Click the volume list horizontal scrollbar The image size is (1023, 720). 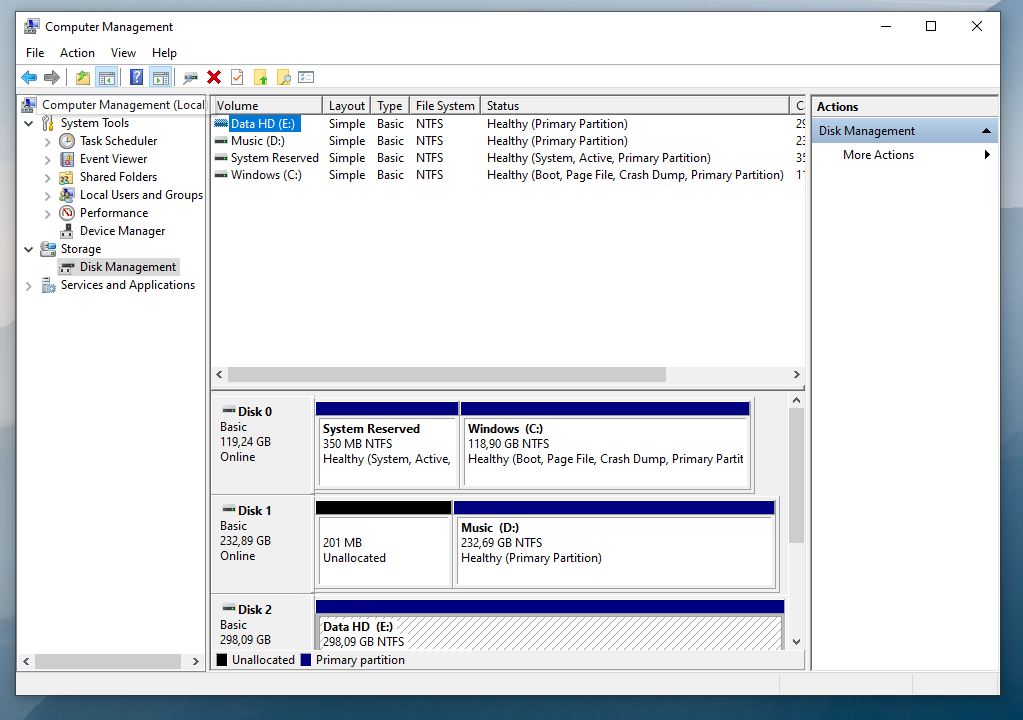pyautogui.click(x=446, y=374)
